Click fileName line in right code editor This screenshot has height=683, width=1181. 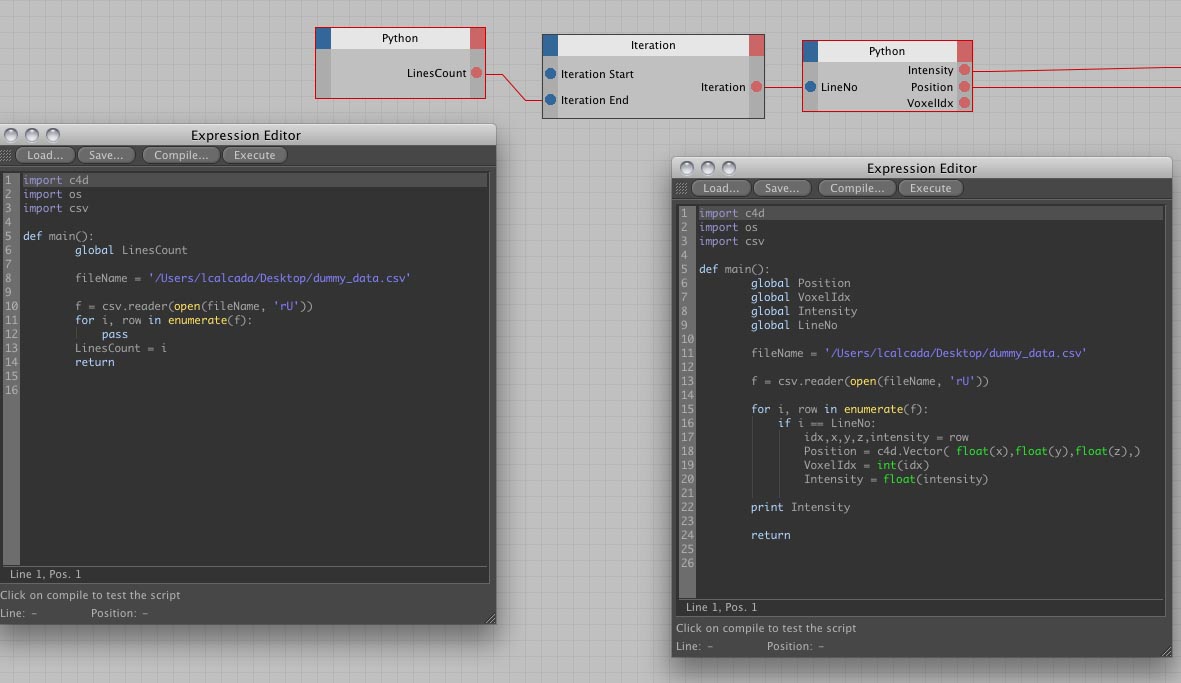[918, 353]
